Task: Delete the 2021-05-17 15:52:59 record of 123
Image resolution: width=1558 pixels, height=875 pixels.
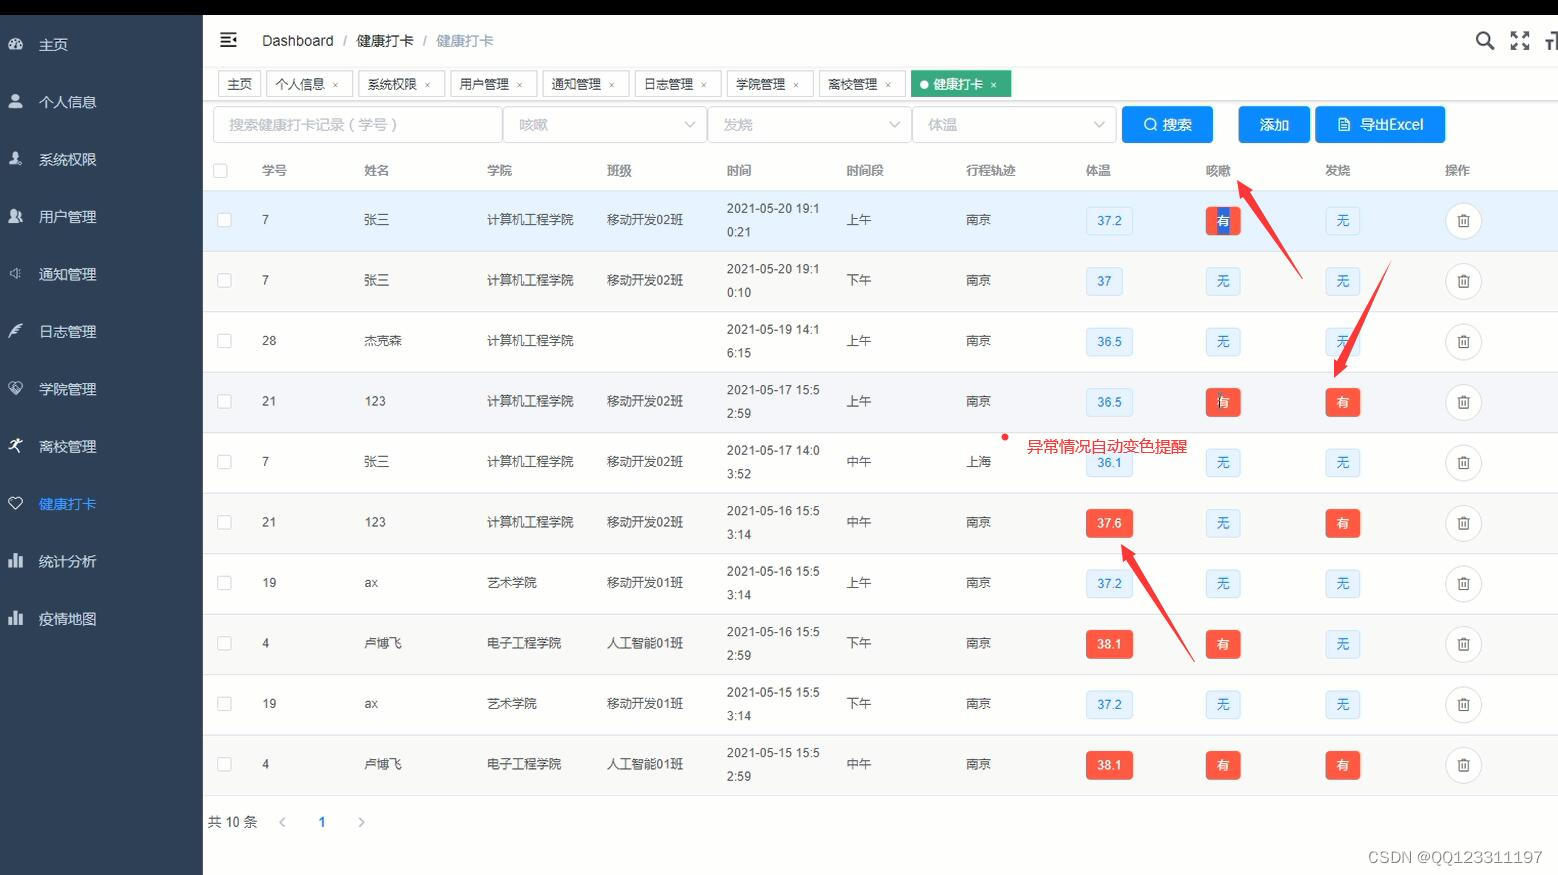Action: (1463, 402)
